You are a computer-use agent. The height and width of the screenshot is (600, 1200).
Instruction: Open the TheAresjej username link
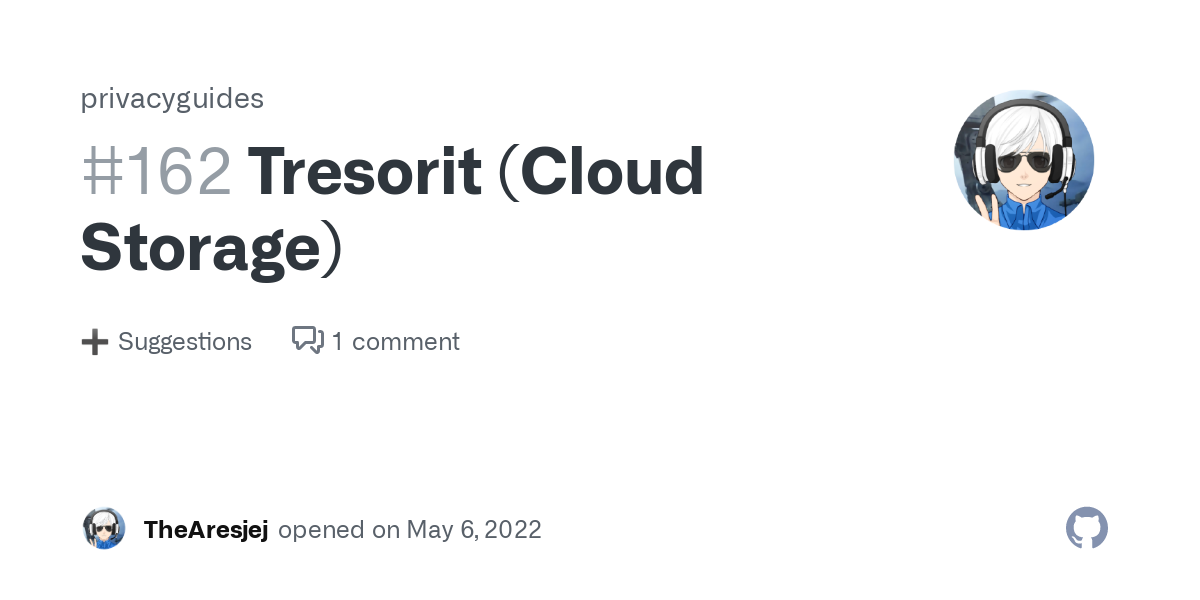pyautogui.click(x=206, y=530)
